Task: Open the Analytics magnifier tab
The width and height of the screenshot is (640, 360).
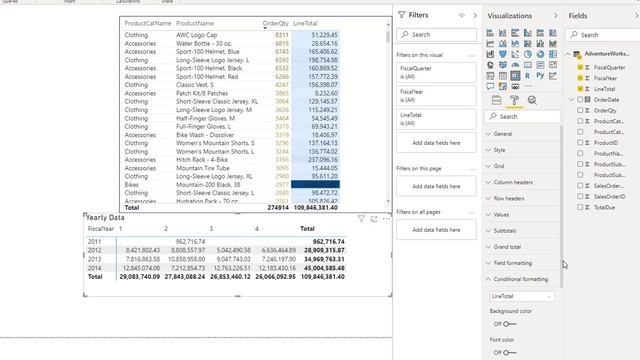Action: [x=532, y=100]
